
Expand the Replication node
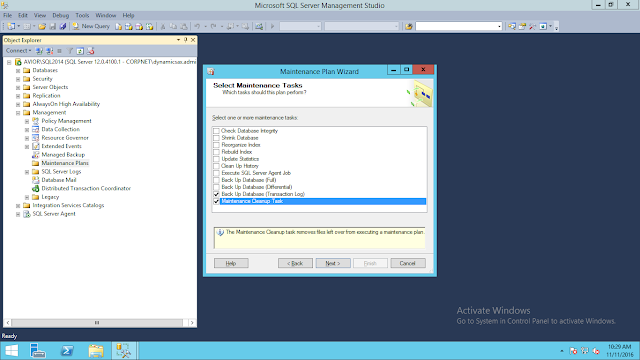click(18, 96)
